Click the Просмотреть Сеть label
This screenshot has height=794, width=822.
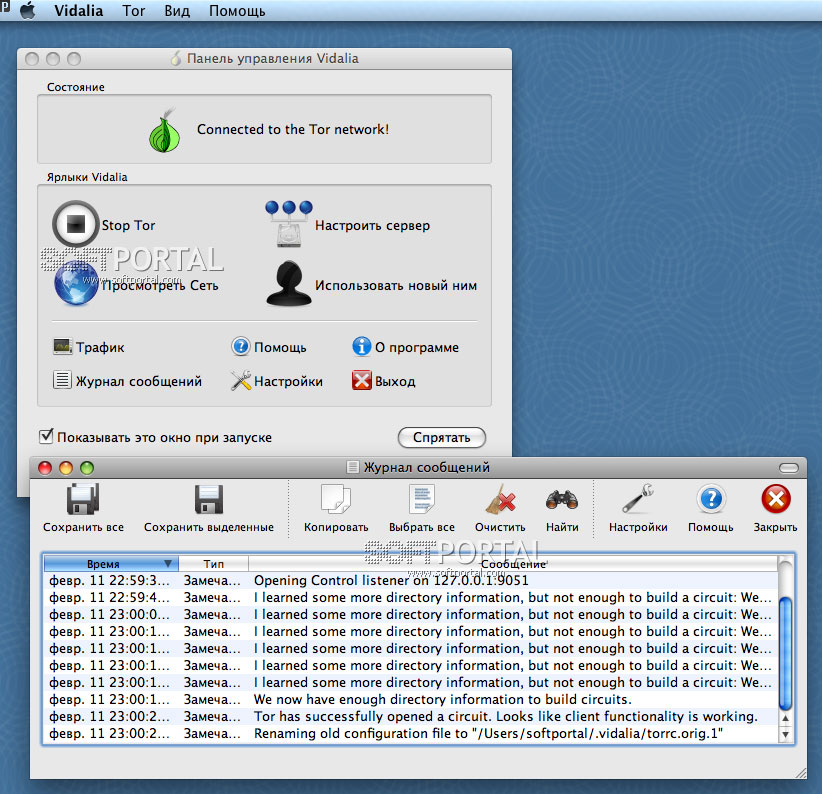coord(160,285)
